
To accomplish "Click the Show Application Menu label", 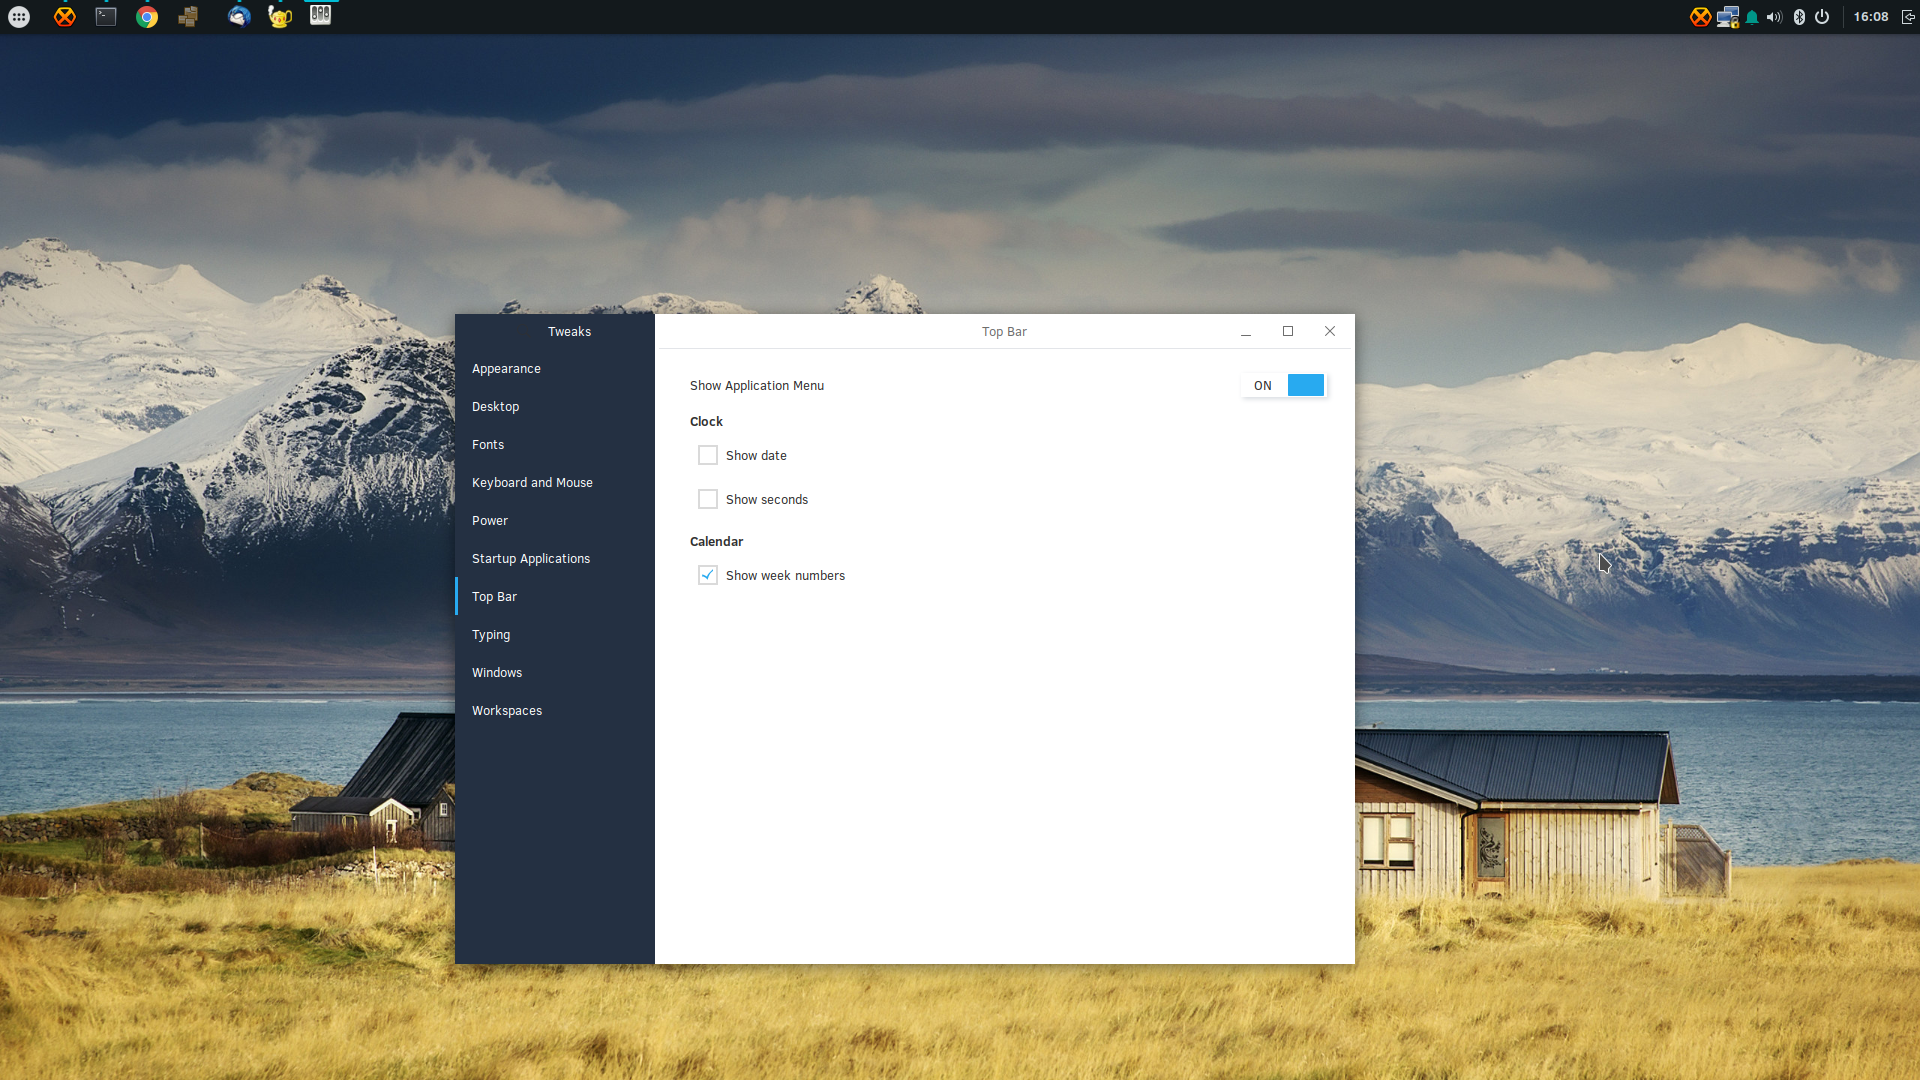I will (757, 385).
